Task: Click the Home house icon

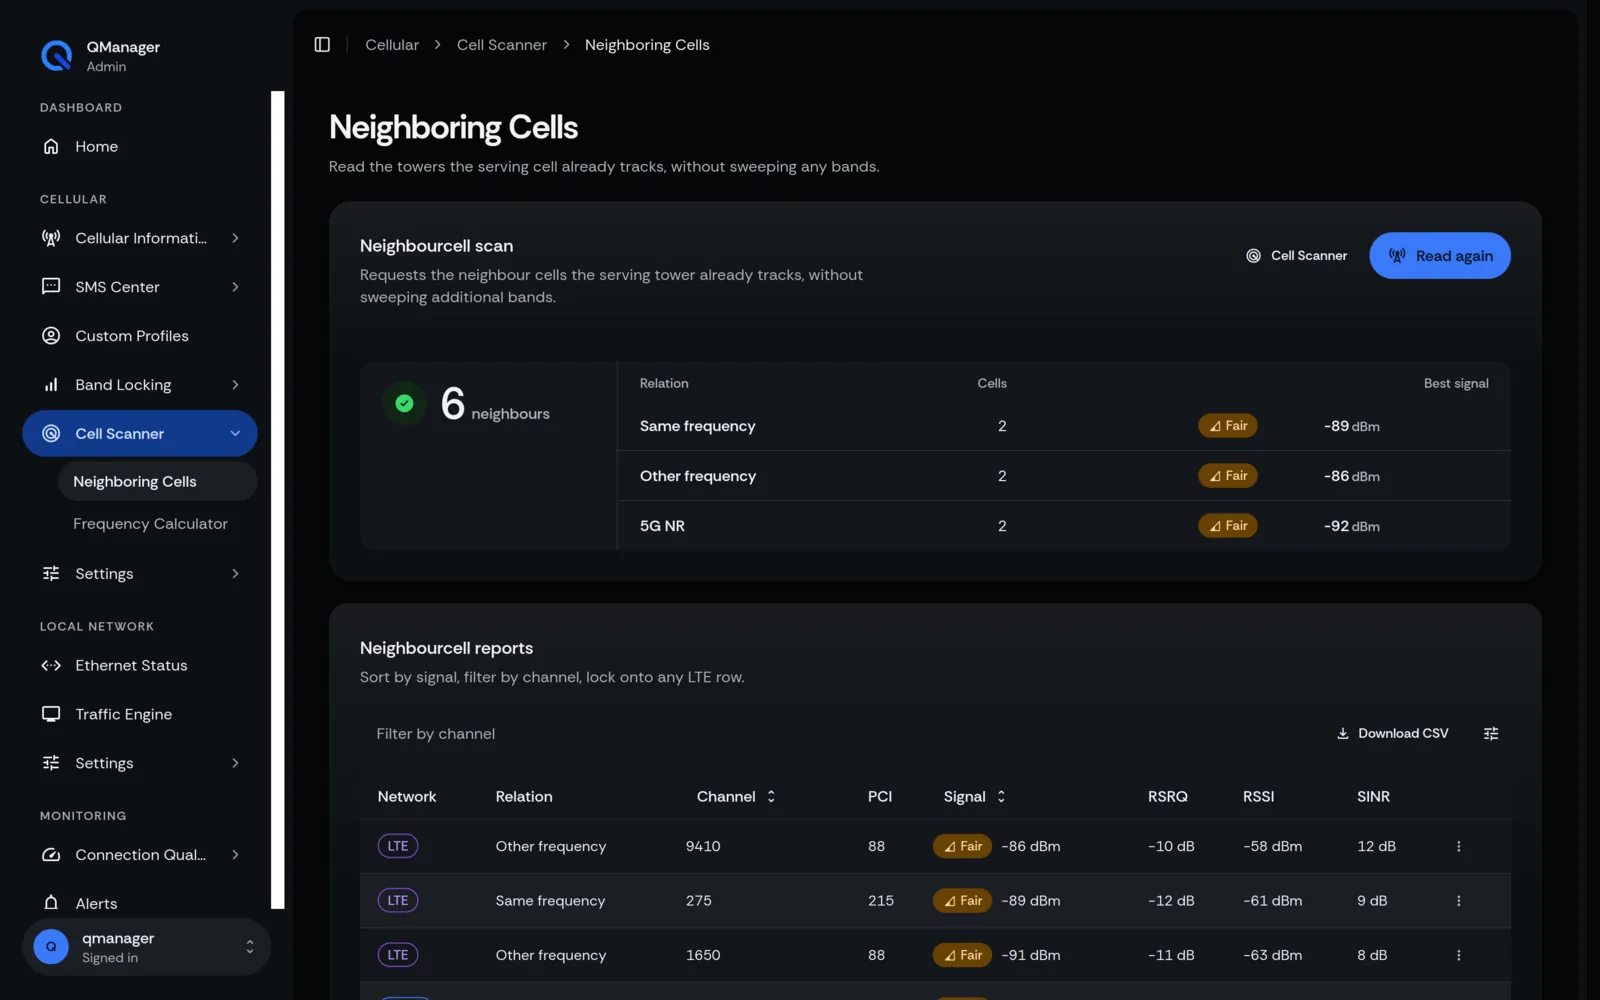Action: (51, 147)
